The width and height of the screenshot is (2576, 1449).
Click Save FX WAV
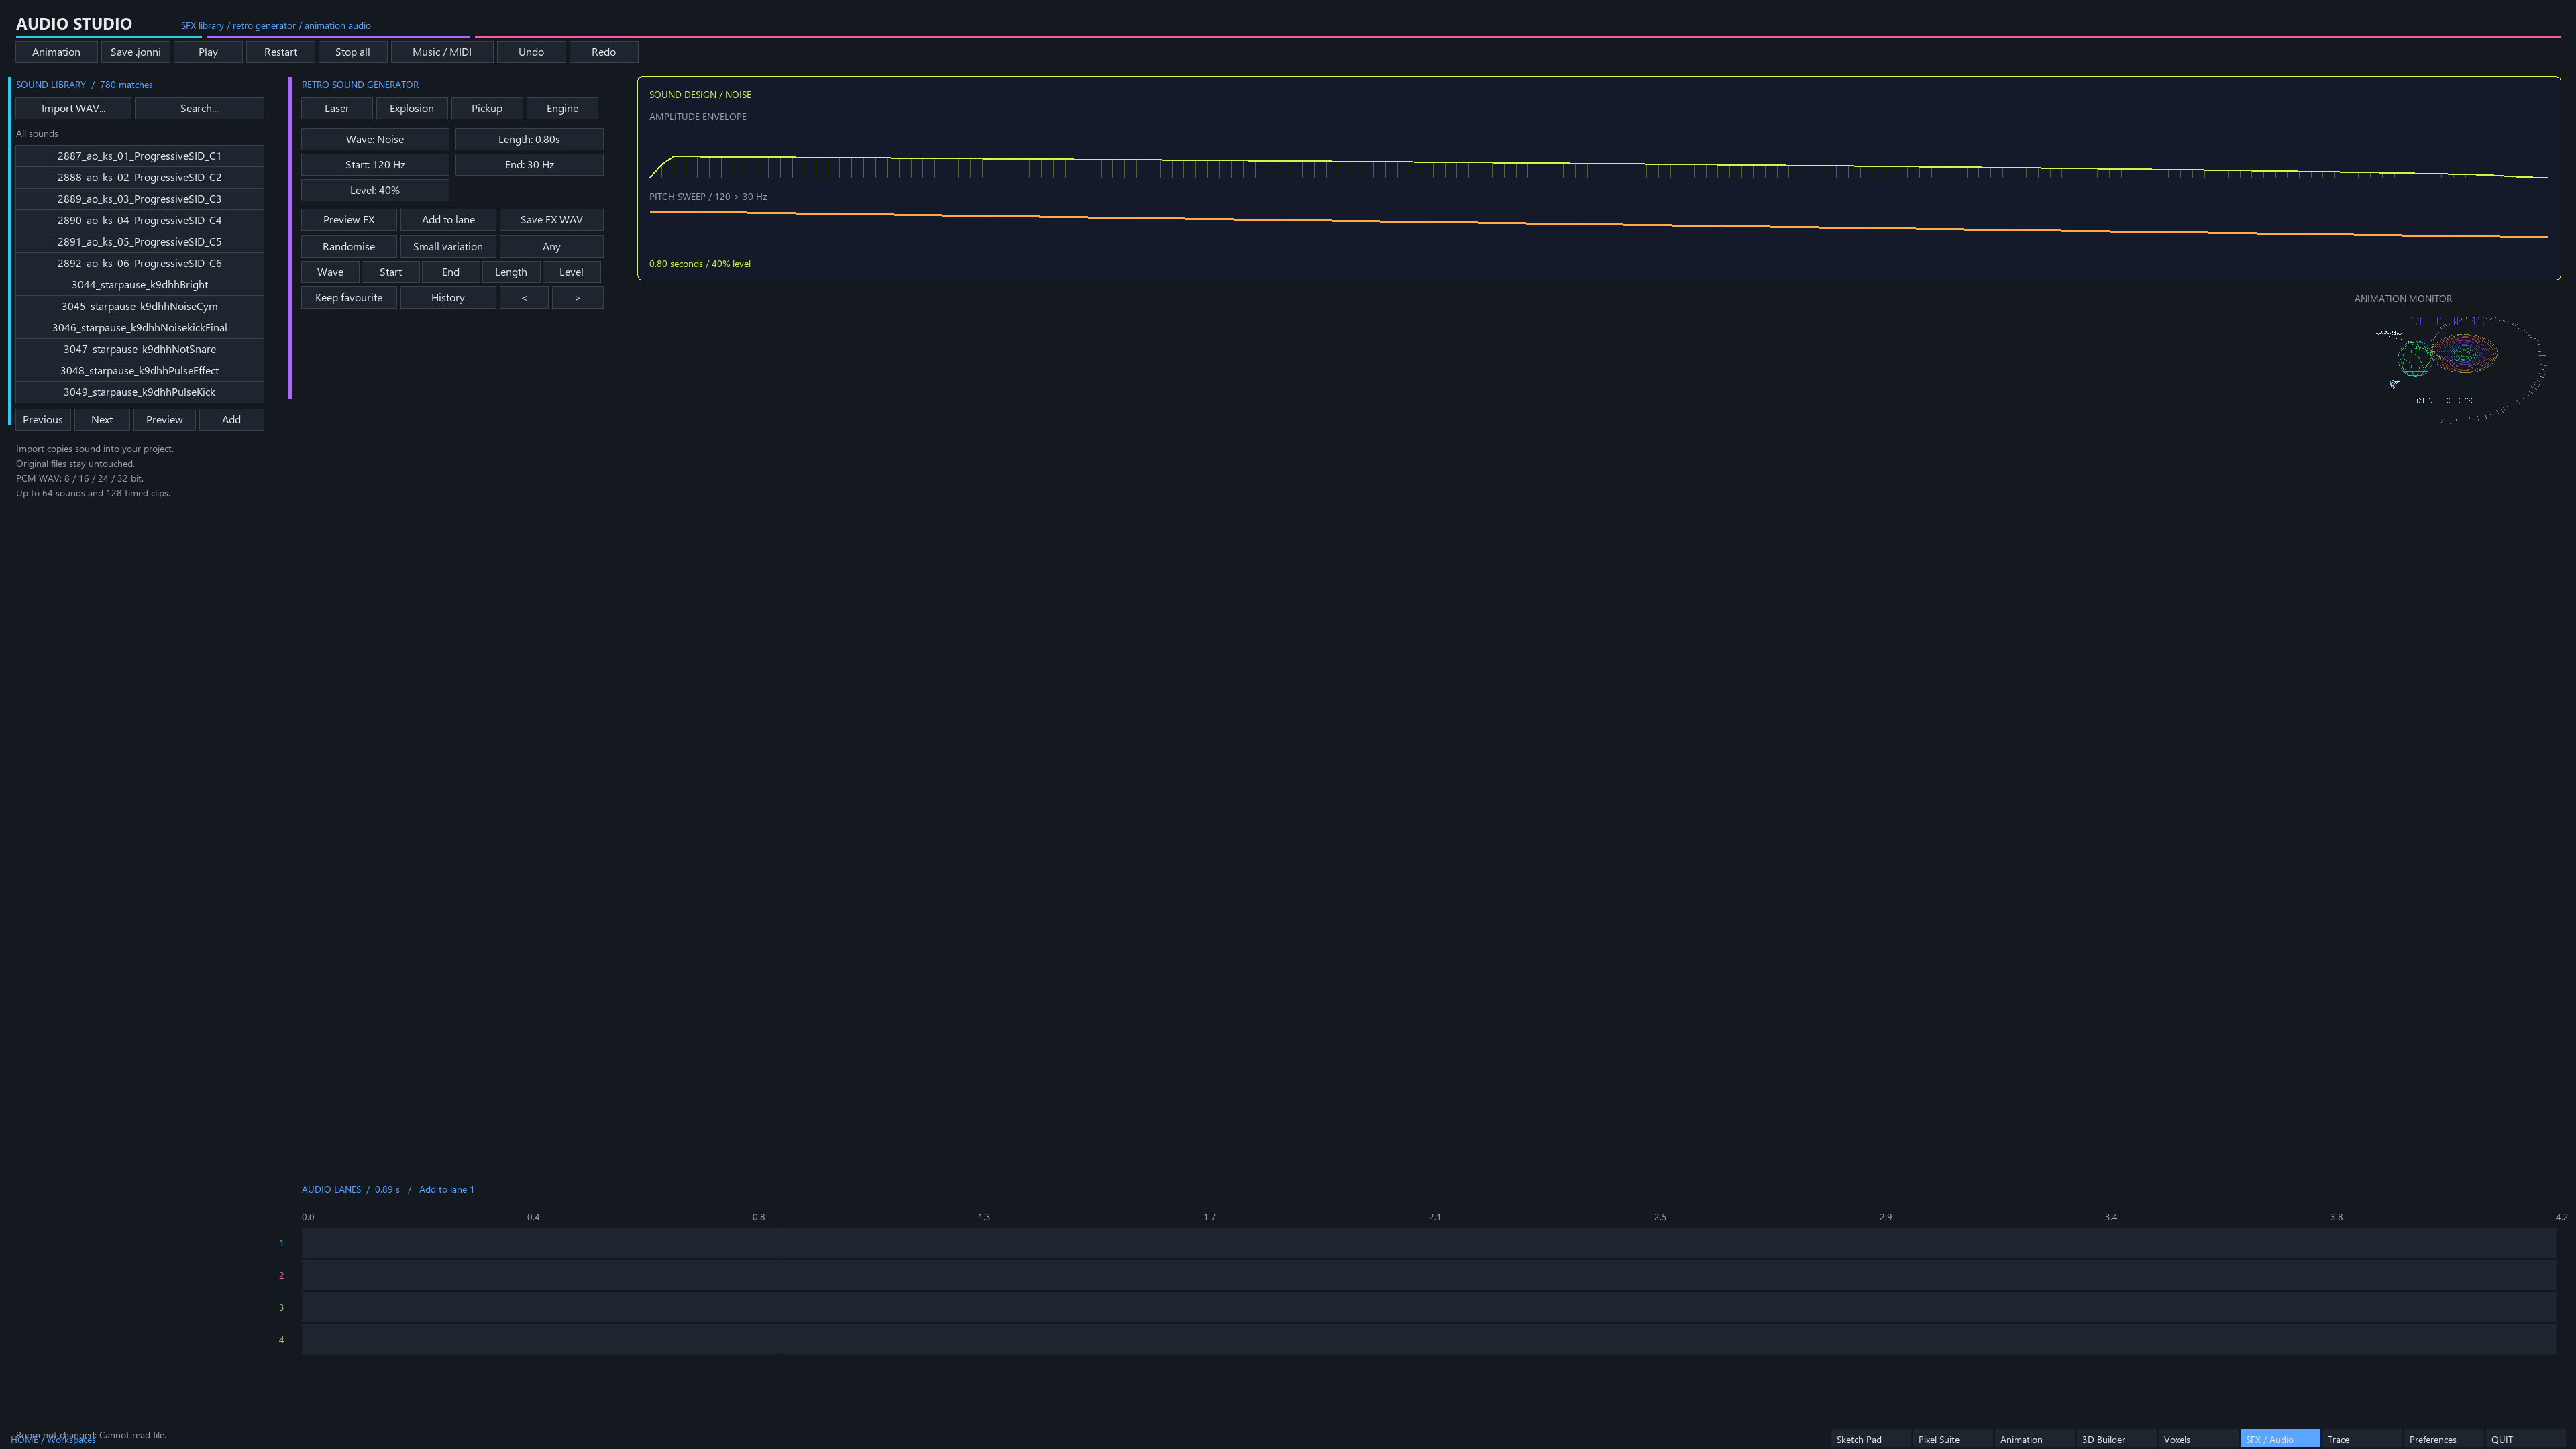coord(551,220)
